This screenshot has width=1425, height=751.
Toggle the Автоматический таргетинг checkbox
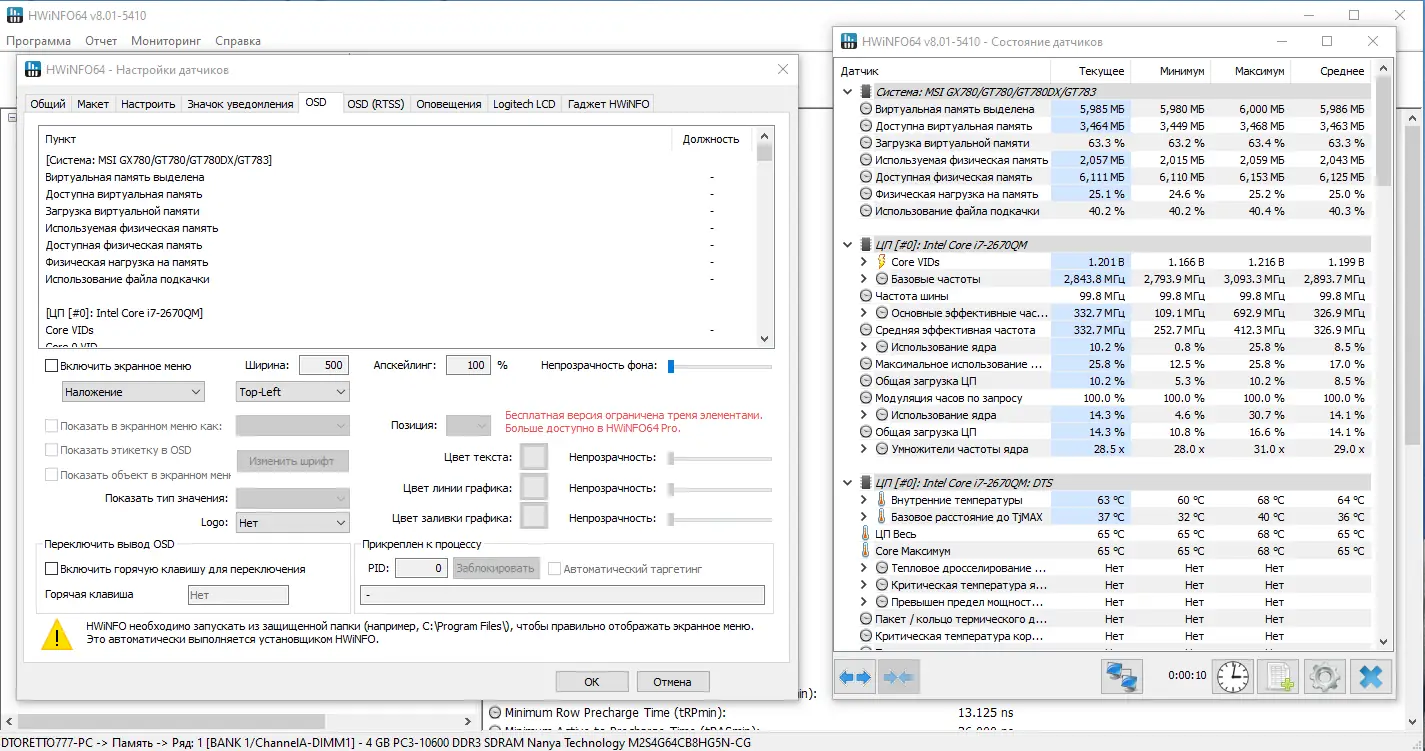[555, 569]
